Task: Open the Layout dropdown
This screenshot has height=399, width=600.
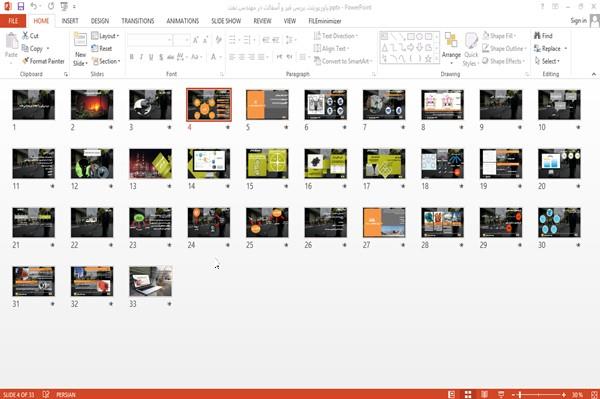Action: 105,36
